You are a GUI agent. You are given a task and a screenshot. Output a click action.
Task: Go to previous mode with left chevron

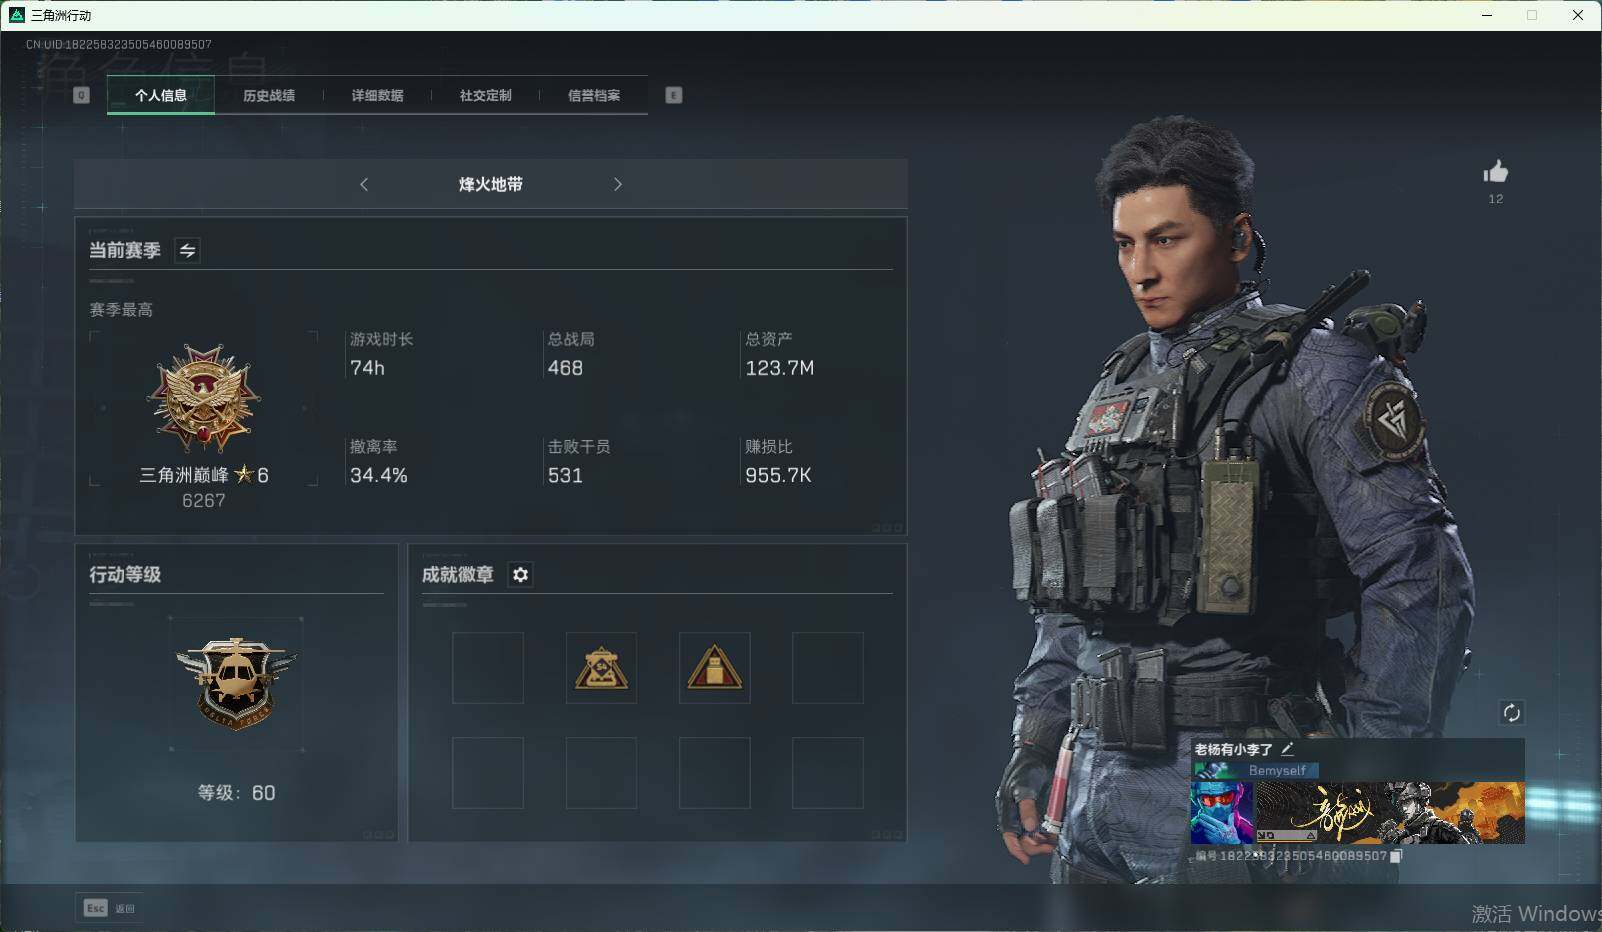pyautogui.click(x=364, y=184)
